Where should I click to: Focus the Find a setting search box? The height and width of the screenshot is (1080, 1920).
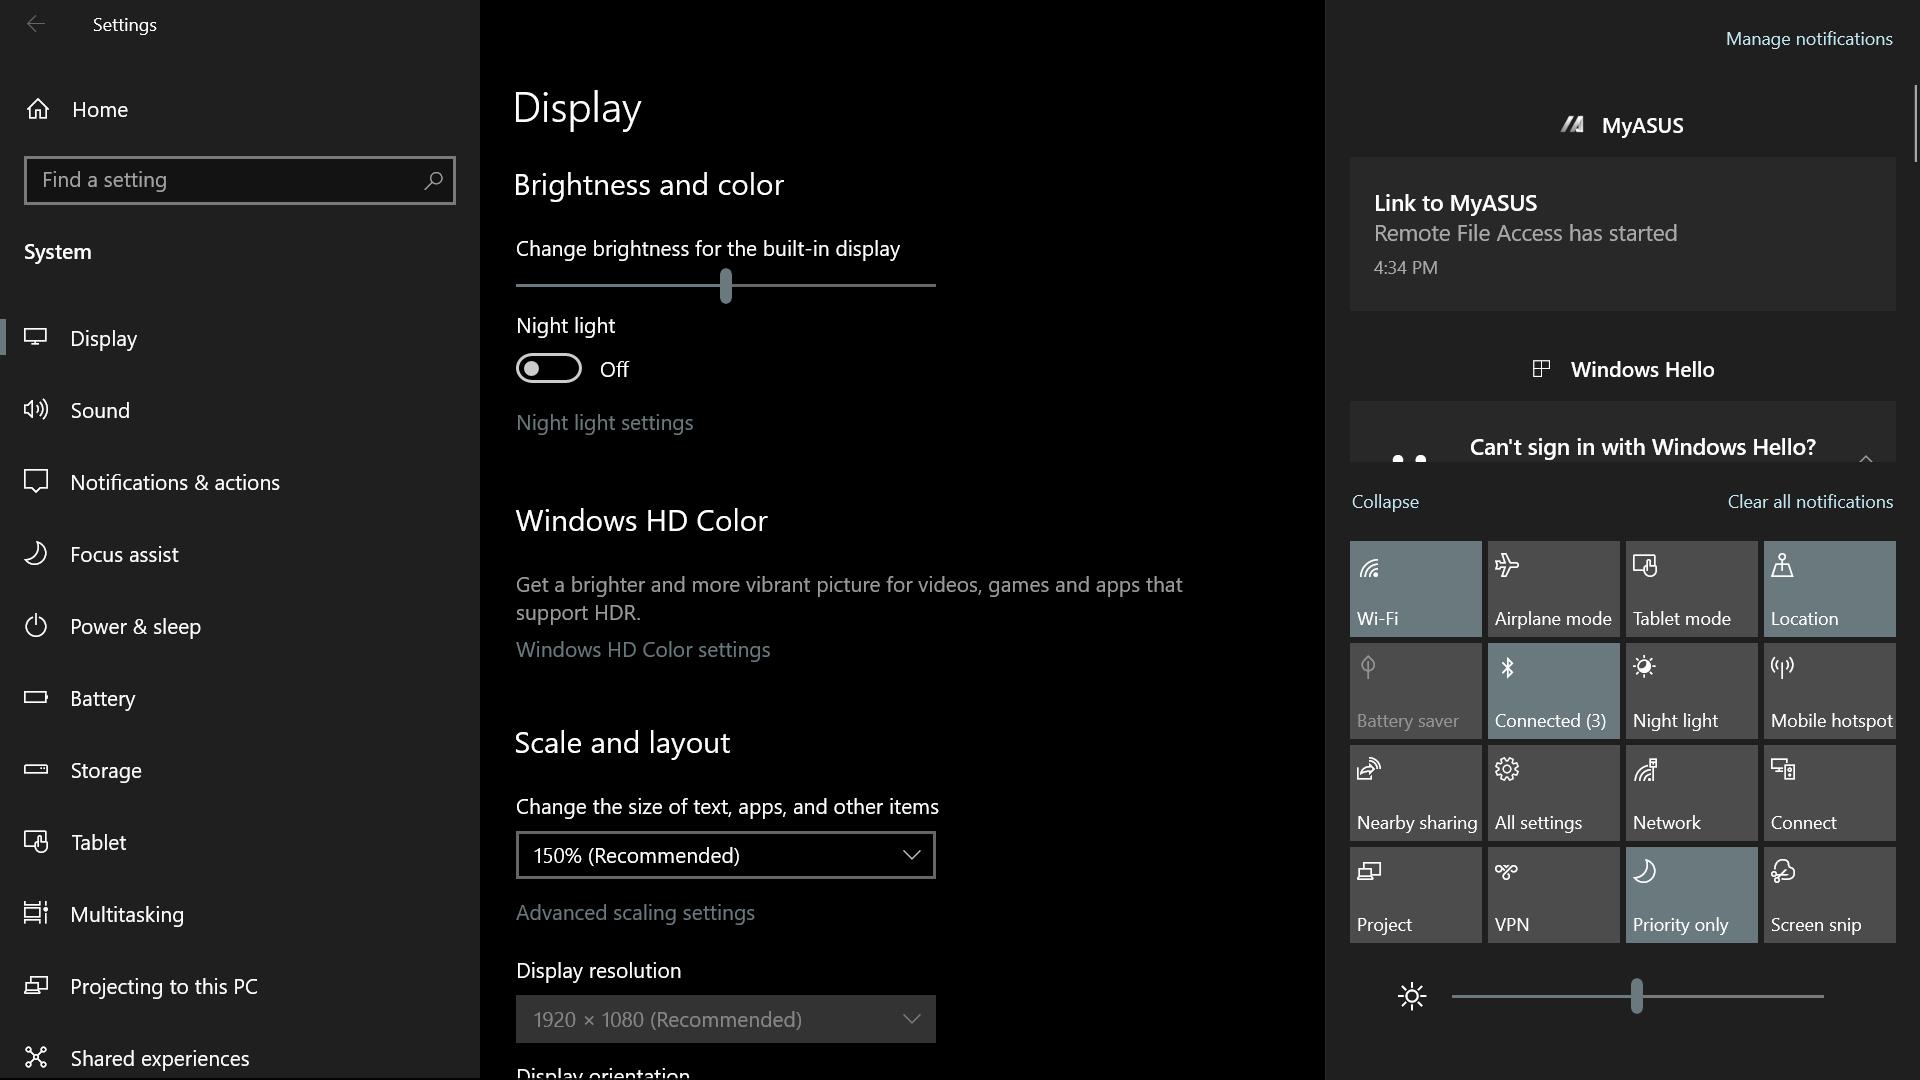click(x=240, y=180)
